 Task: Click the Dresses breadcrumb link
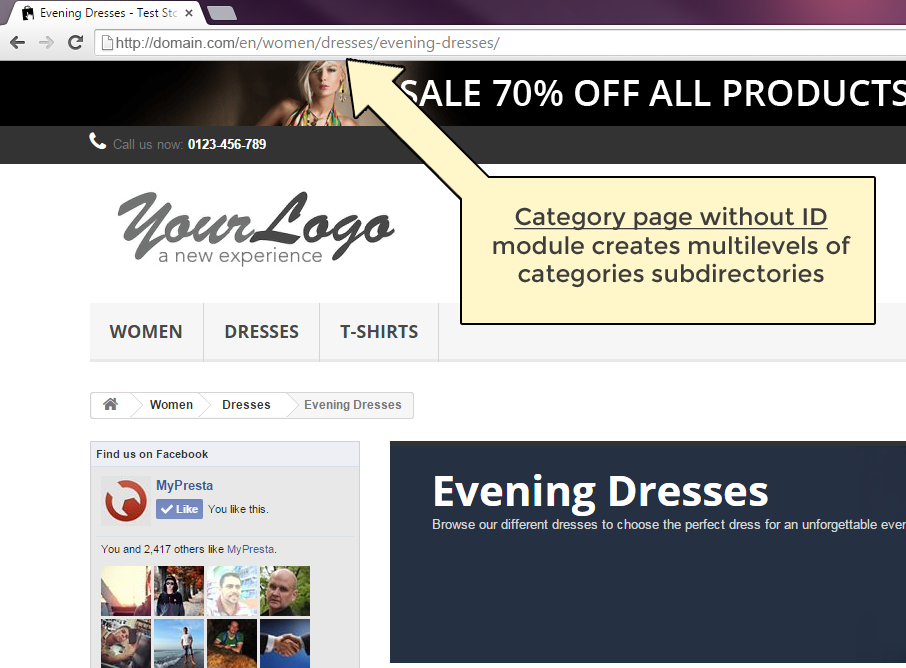pyautogui.click(x=246, y=404)
